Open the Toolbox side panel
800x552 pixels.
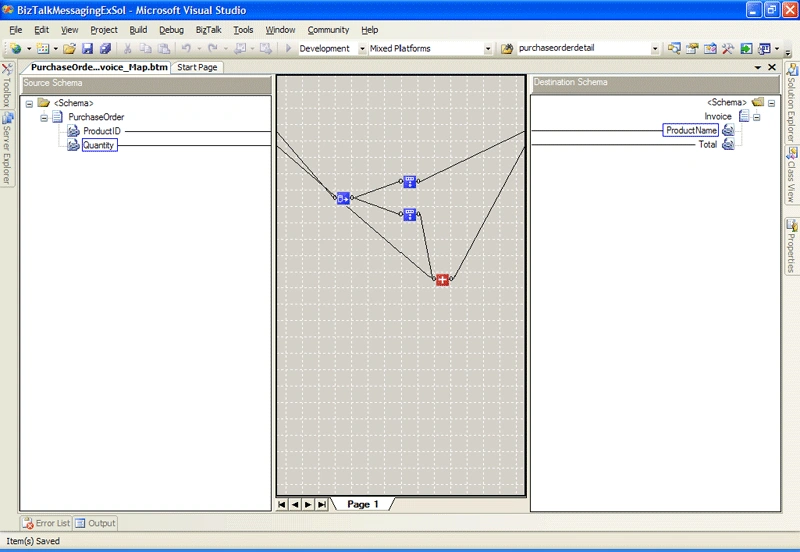[7, 85]
